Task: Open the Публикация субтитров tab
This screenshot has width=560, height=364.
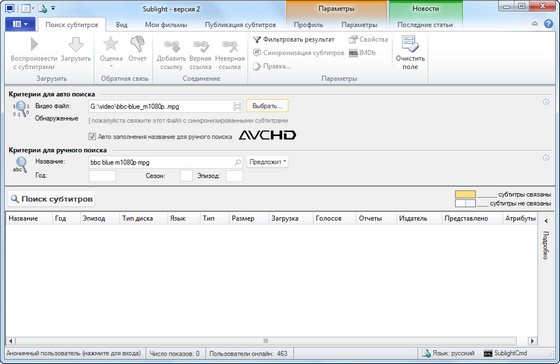Action: click(x=240, y=25)
